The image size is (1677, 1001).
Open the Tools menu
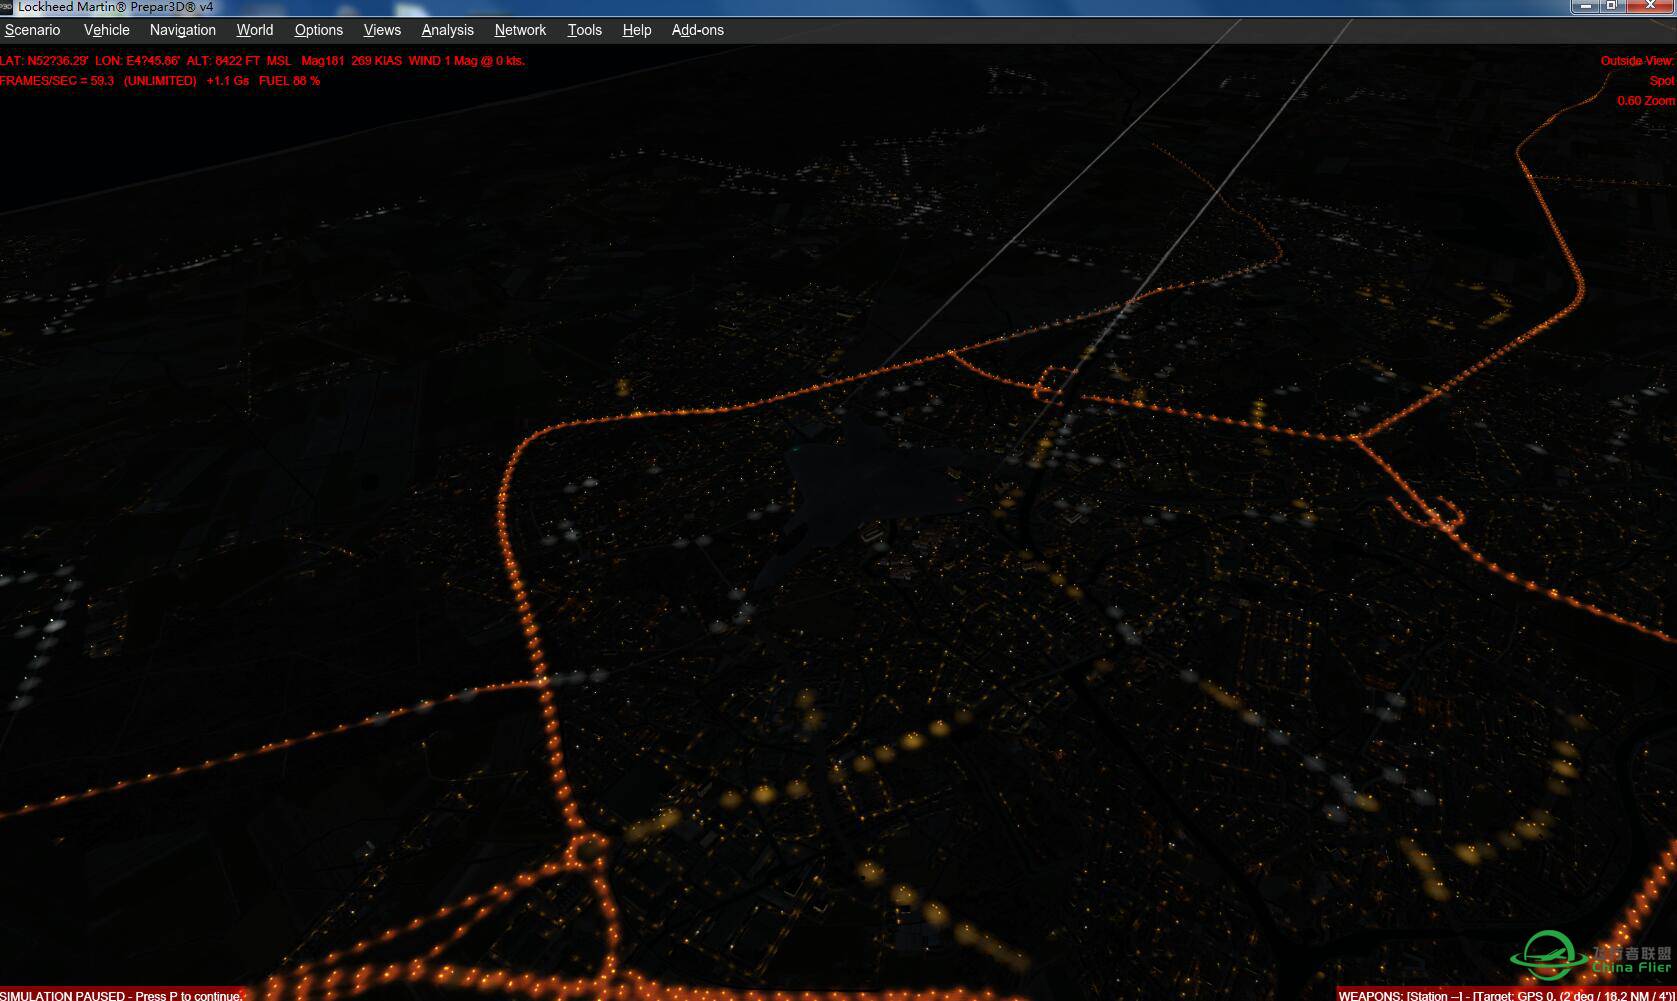pyautogui.click(x=585, y=30)
